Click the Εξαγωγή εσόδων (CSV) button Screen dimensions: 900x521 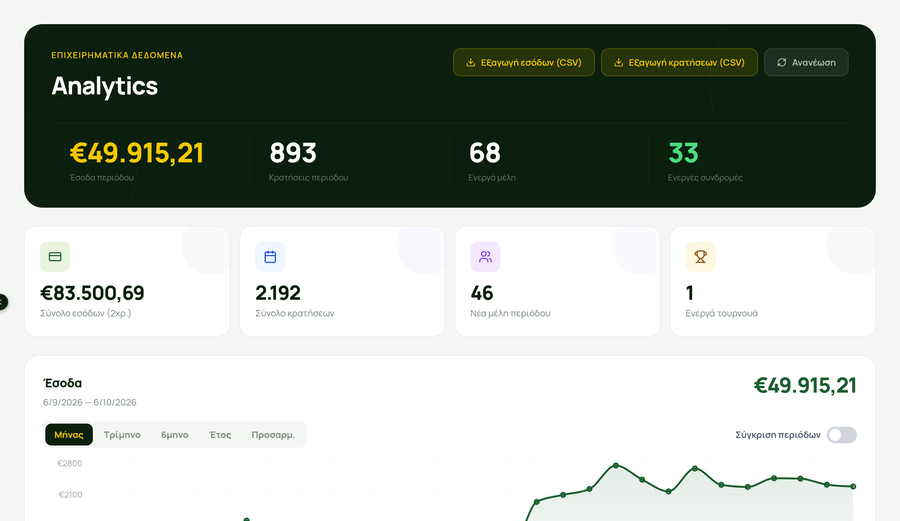click(x=523, y=63)
